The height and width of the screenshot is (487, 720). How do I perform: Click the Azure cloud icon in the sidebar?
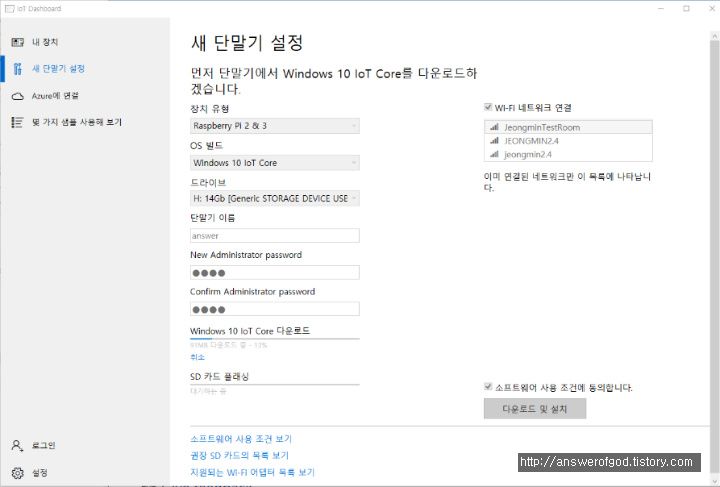coord(17,96)
